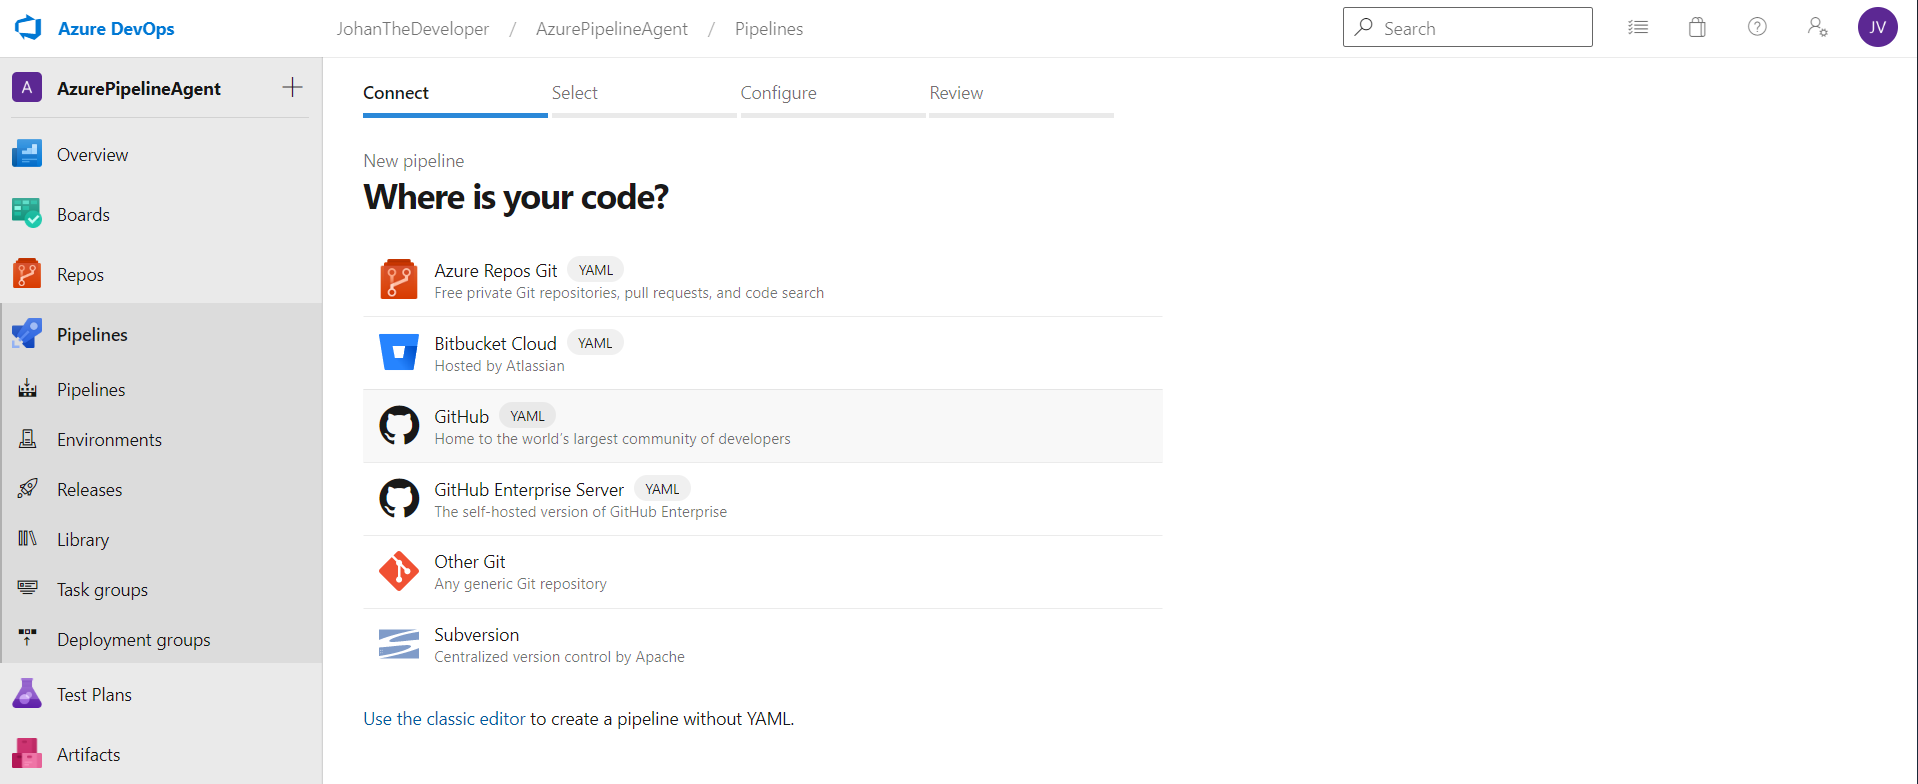The width and height of the screenshot is (1918, 784).
Task: Click the Azure DevOps logo icon
Action: [28, 28]
